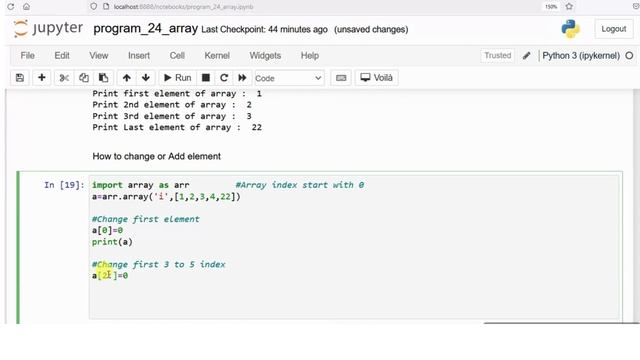Go to browser home page icon
Image resolution: width=640 pixels, height=360 pixels.
[x=27, y=7]
